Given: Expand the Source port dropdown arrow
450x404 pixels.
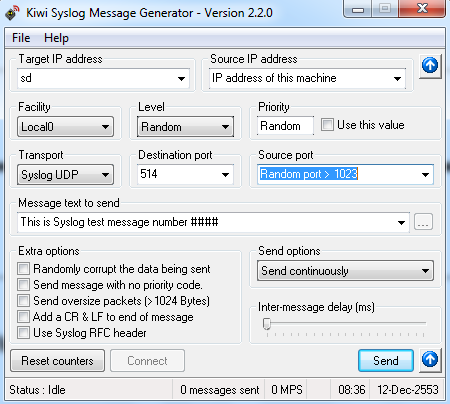Looking at the screenshot, I should point(425,175).
